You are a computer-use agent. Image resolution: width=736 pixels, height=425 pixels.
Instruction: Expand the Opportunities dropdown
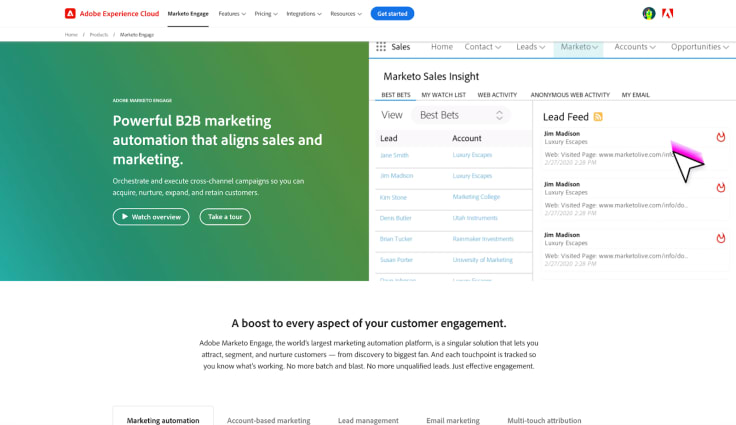[x=699, y=47]
